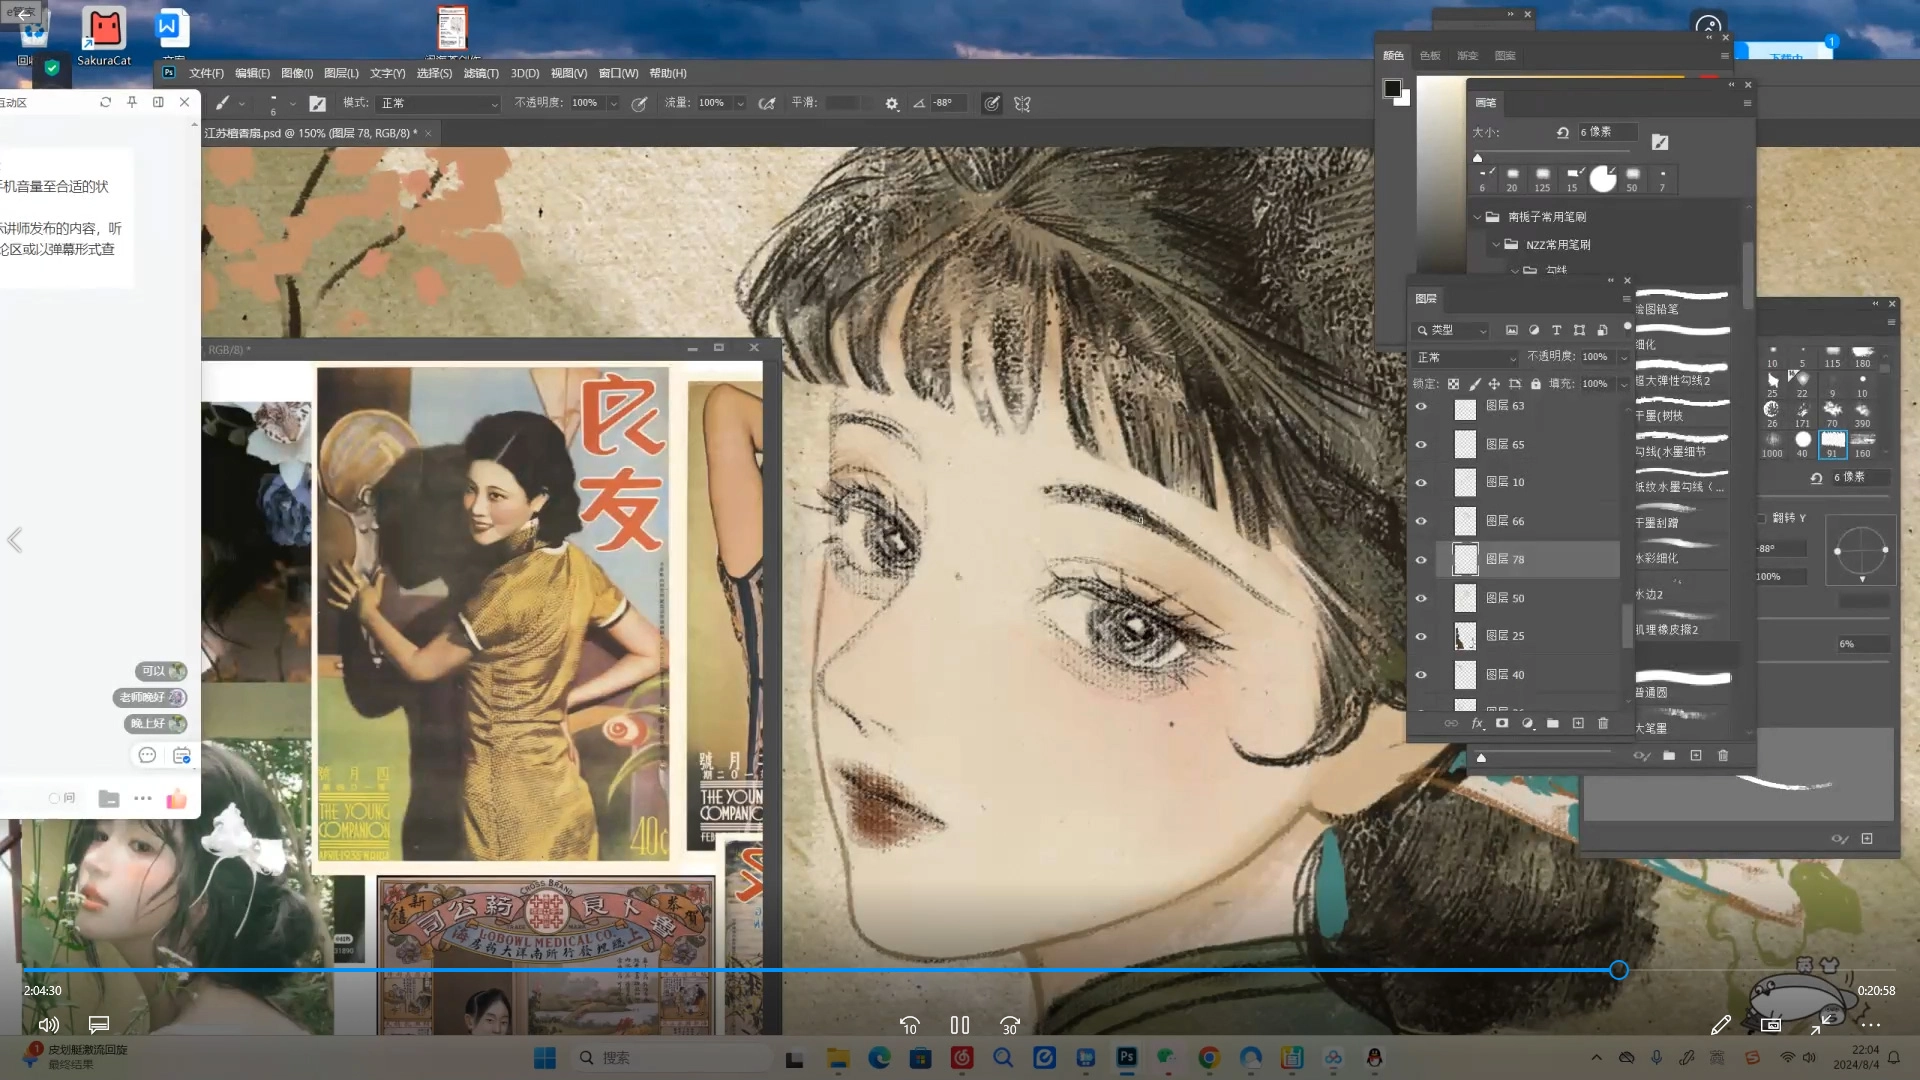Hide layer 图层 63 visibility eye
Viewport: 1920px width, 1080px height.
click(x=1421, y=406)
